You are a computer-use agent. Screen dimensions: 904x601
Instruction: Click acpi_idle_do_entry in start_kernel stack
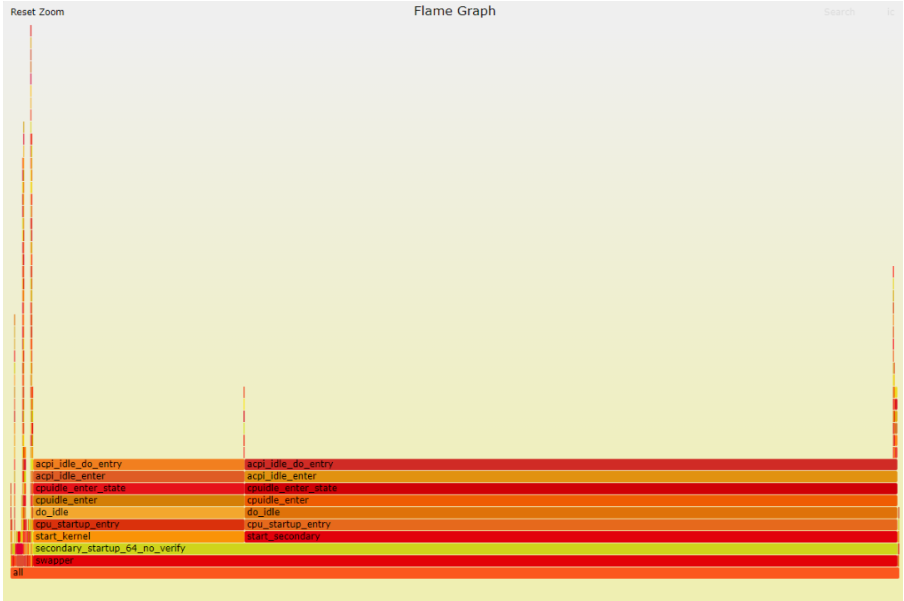point(138,465)
